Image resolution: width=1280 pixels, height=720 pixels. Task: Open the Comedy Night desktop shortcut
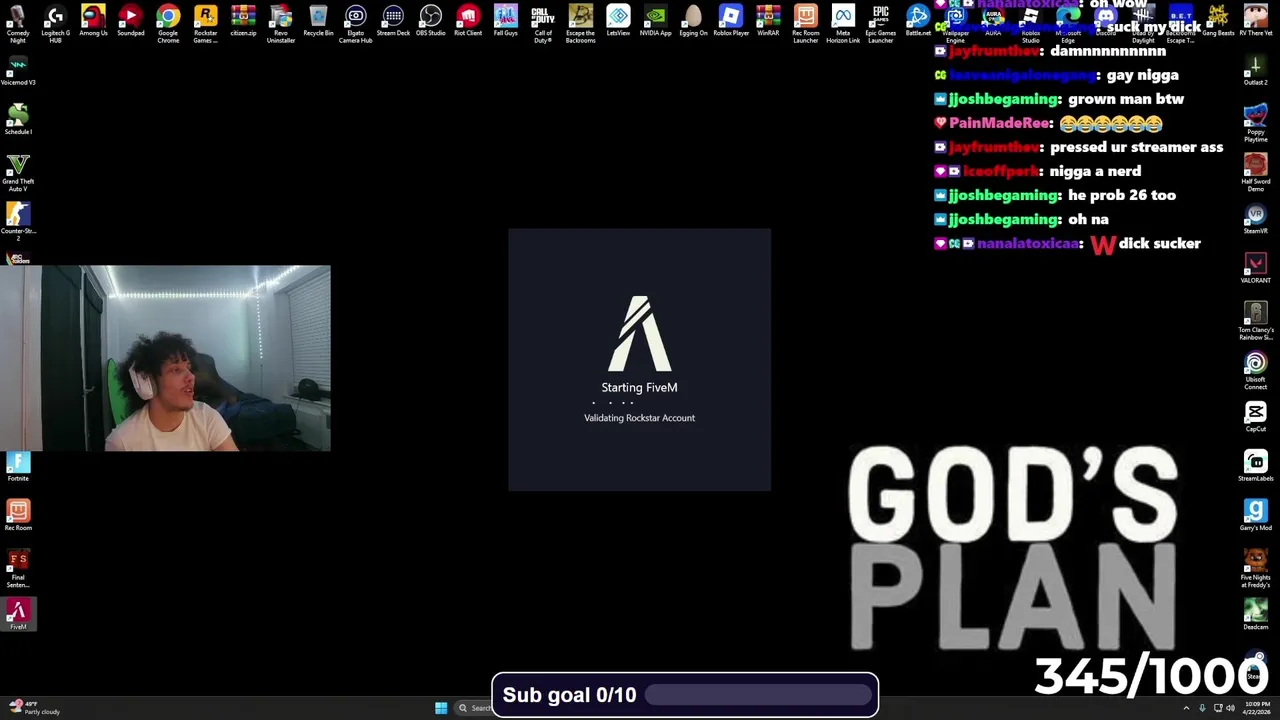[x=18, y=22]
